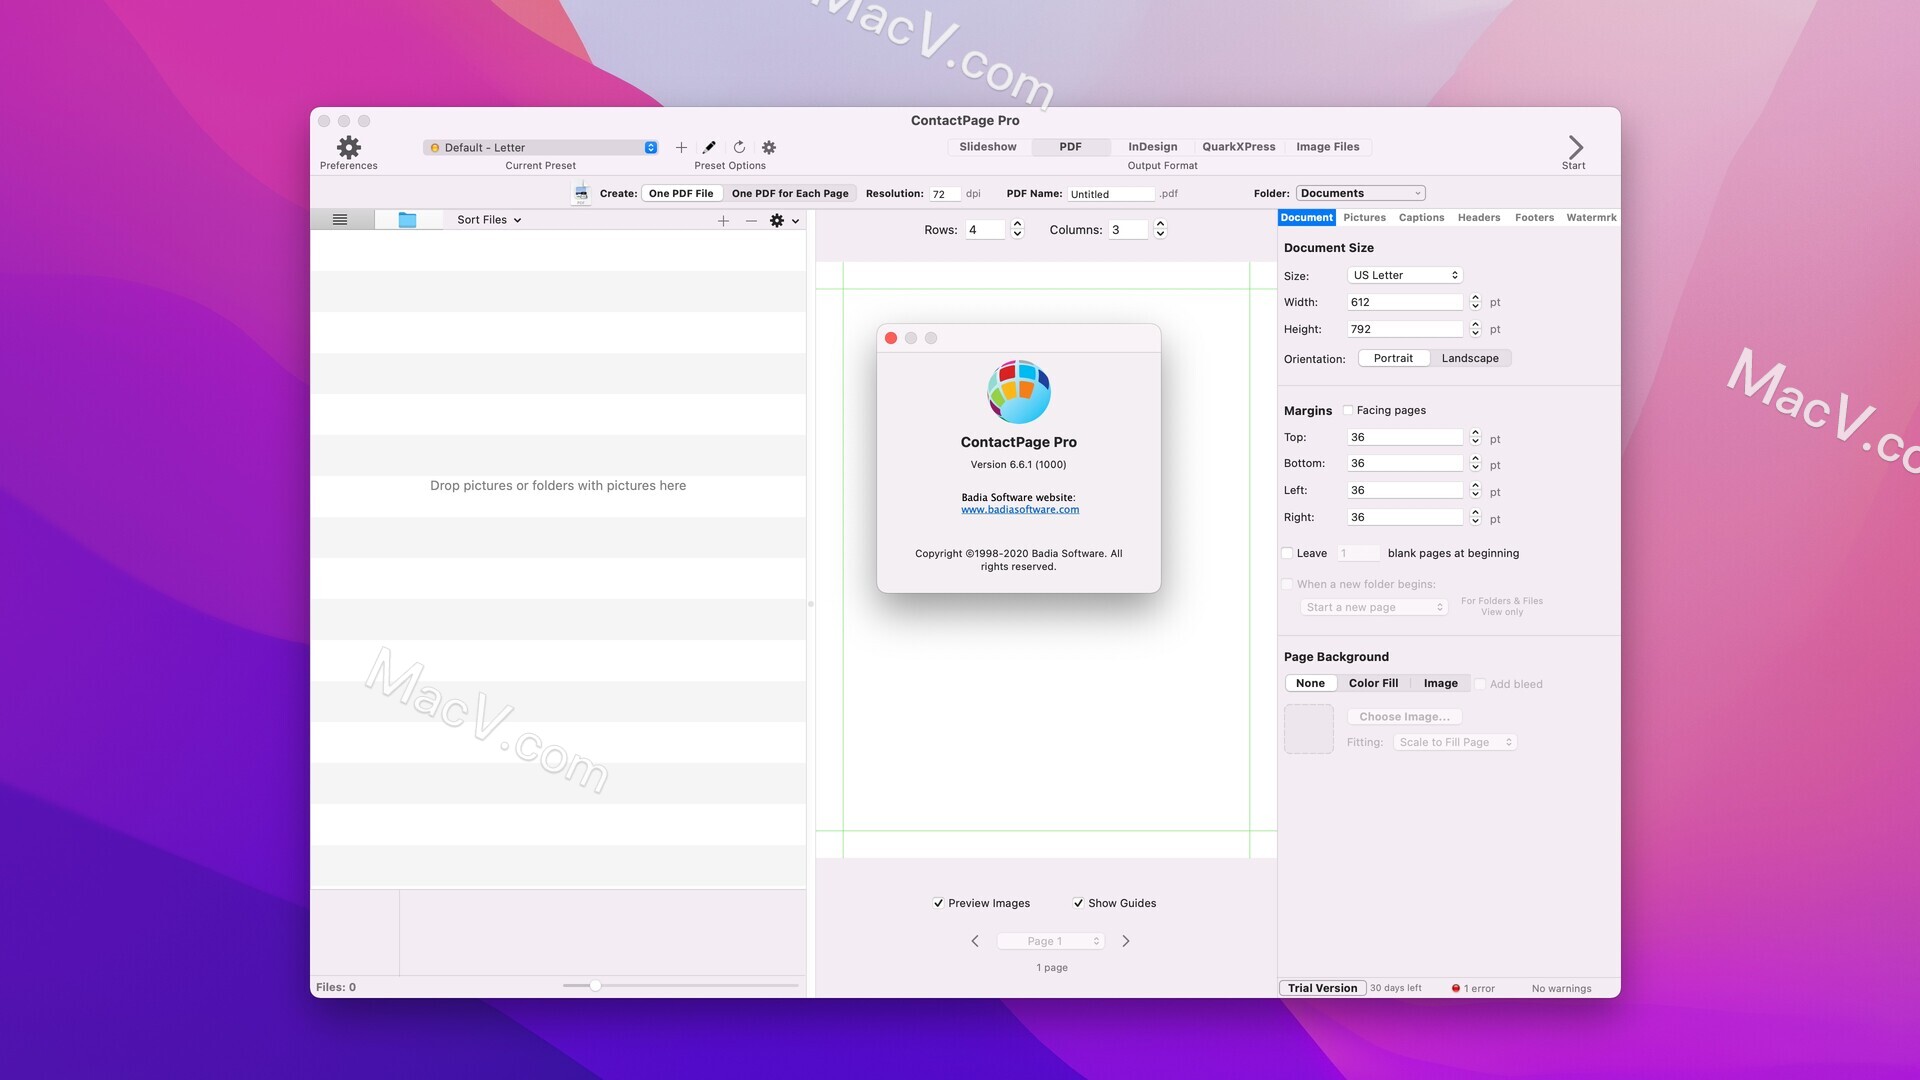Viewport: 1920px width, 1080px height.
Task: Open Current Preset dropdown
Action: point(541,147)
